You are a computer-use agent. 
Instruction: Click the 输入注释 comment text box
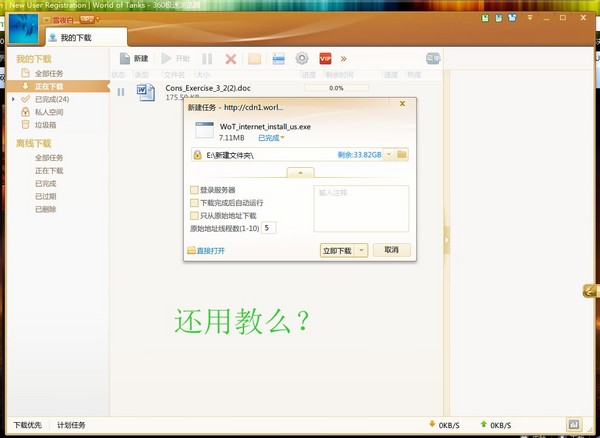361,208
